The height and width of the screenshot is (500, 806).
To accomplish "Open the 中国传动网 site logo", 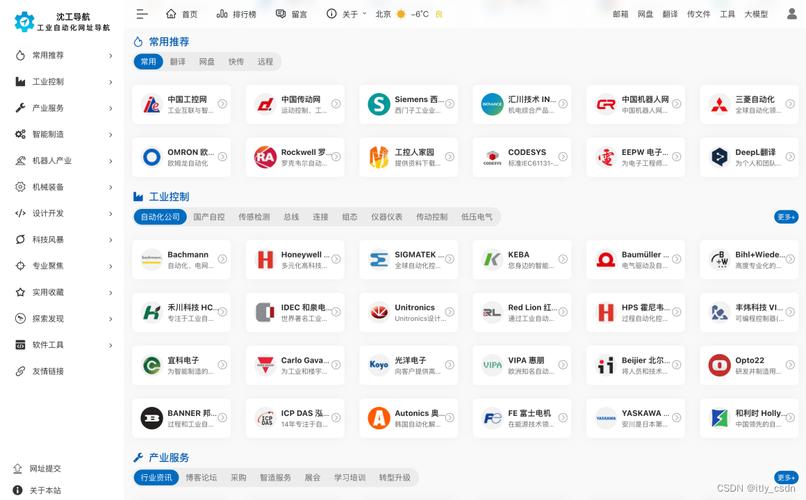I will (x=265, y=104).
